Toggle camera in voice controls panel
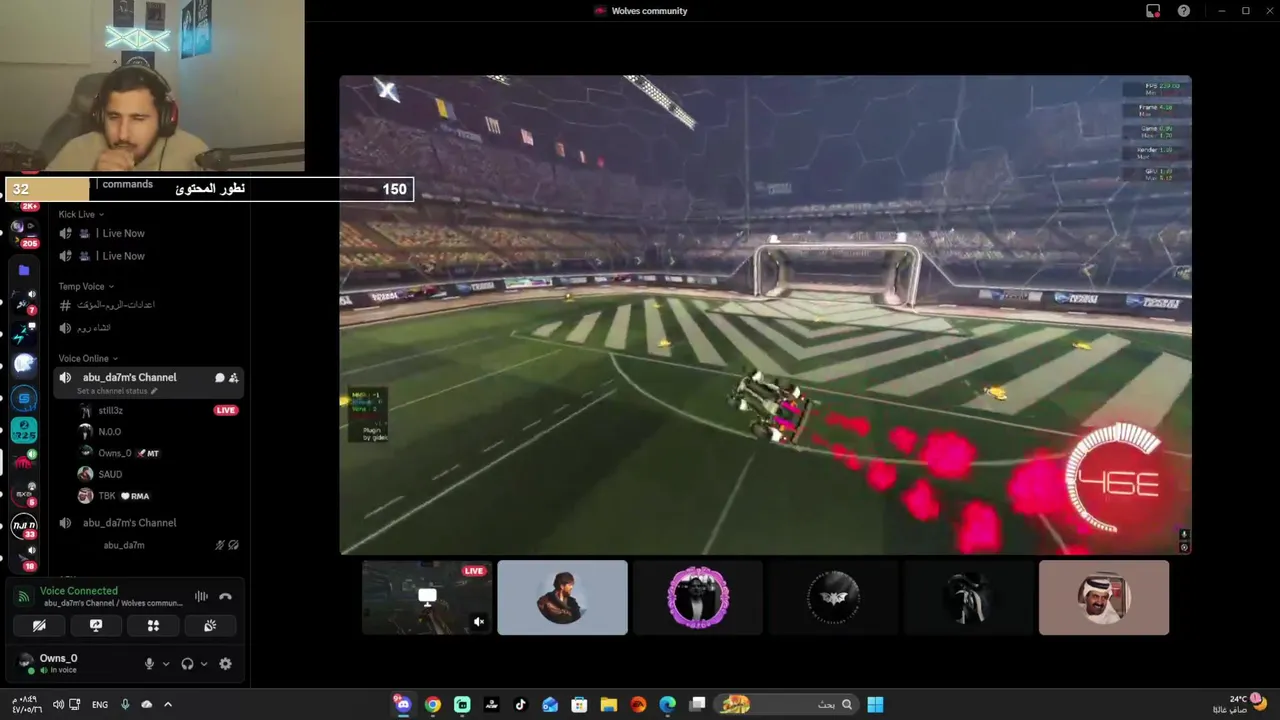1280x720 pixels. pyautogui.click(x=39, y=625)
